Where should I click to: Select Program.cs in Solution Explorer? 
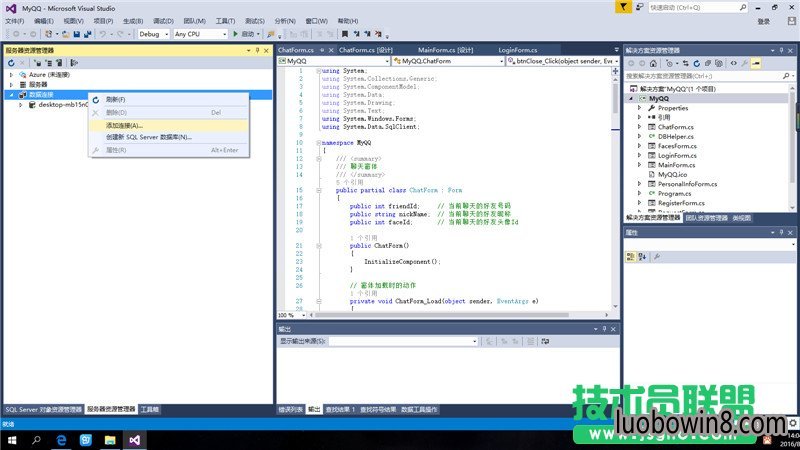(x=674, y=193)
